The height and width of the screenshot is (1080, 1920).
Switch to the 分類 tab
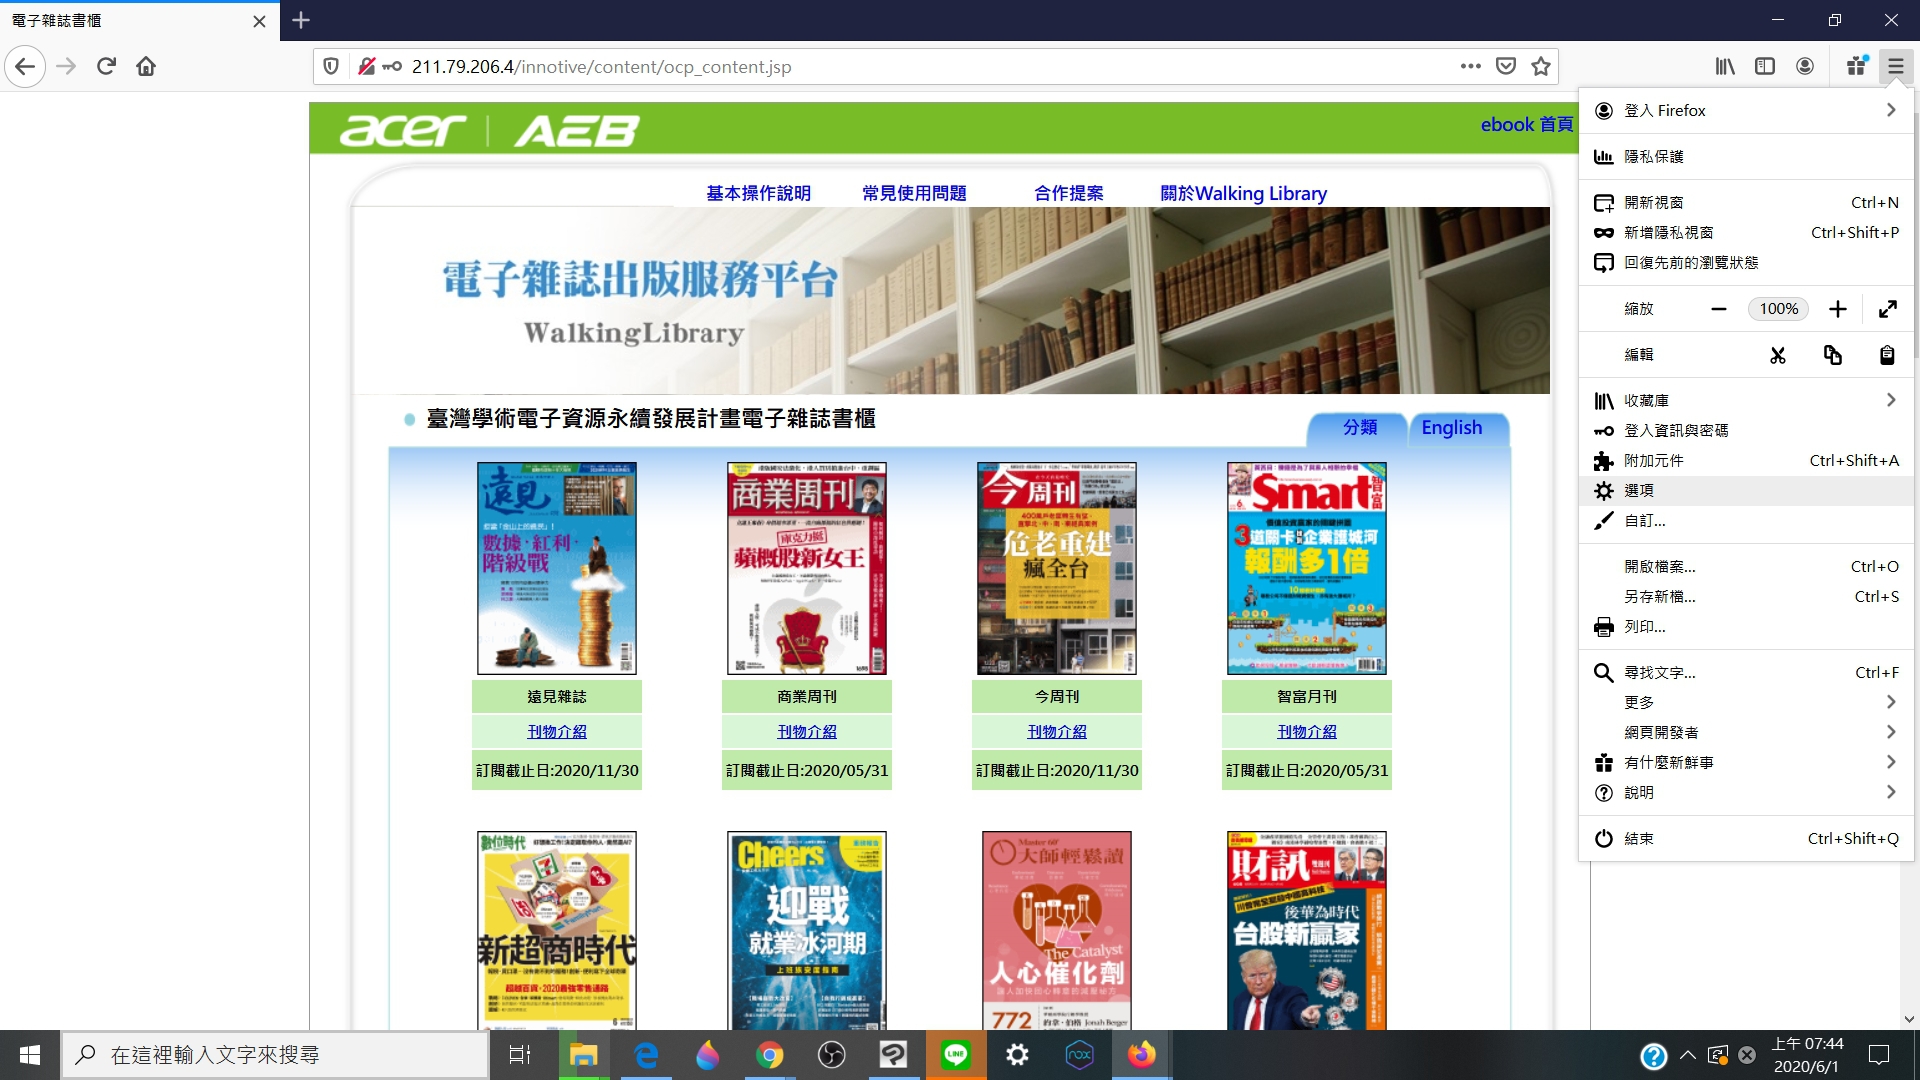[x=1359, y=428]
